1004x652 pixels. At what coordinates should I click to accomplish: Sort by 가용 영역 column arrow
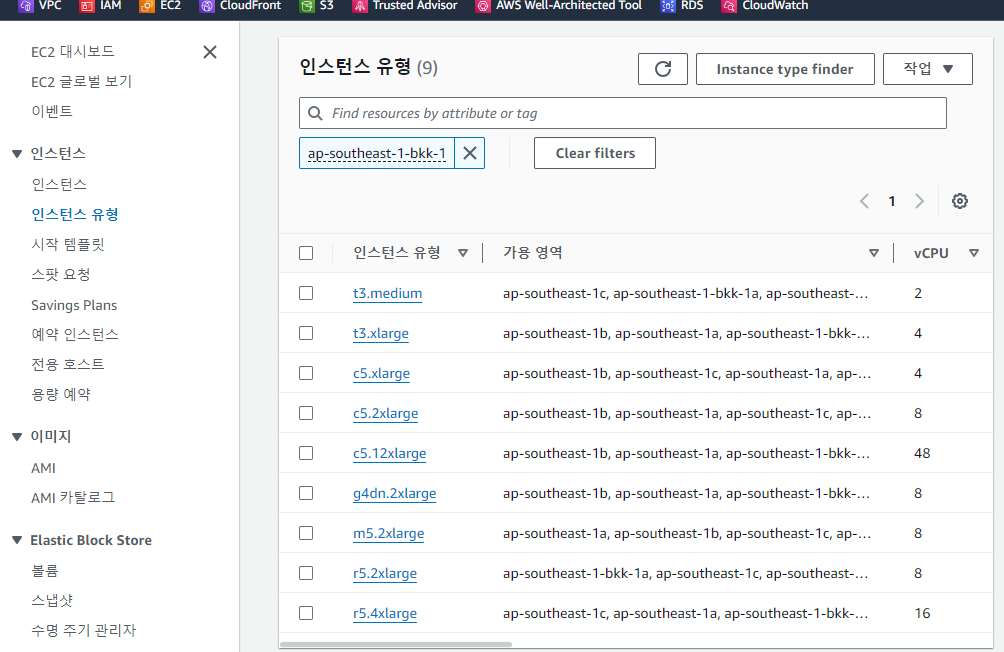coord(873,253)
